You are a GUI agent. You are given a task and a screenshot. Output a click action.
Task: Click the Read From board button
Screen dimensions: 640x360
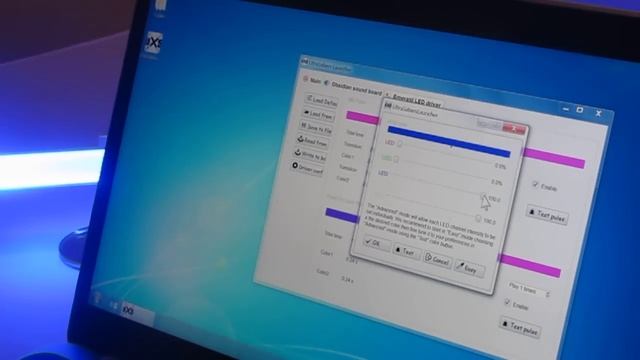313,141
